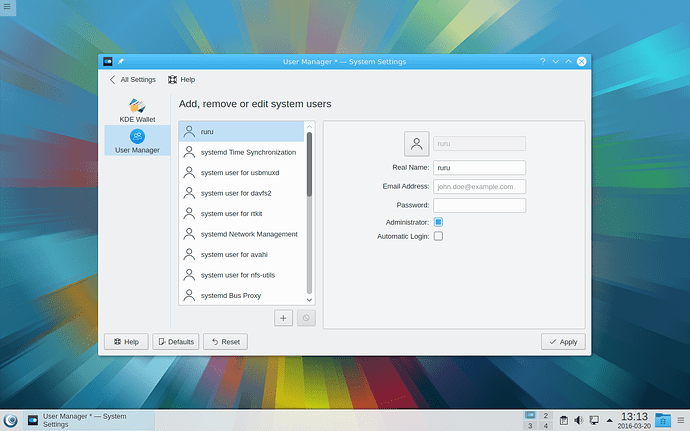Click the bottom Help button
The height and width of the screenshot is (431, 690).
coord(126,342)
